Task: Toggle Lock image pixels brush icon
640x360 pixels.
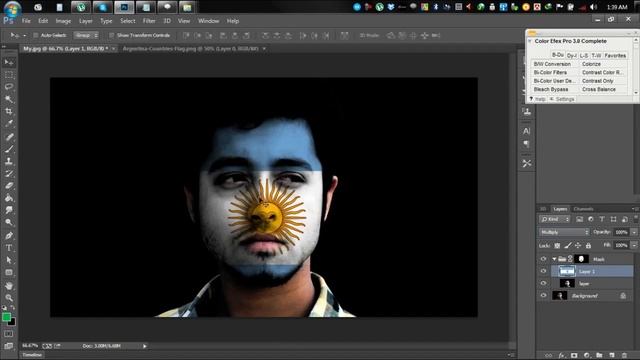Action: [568, 246]
